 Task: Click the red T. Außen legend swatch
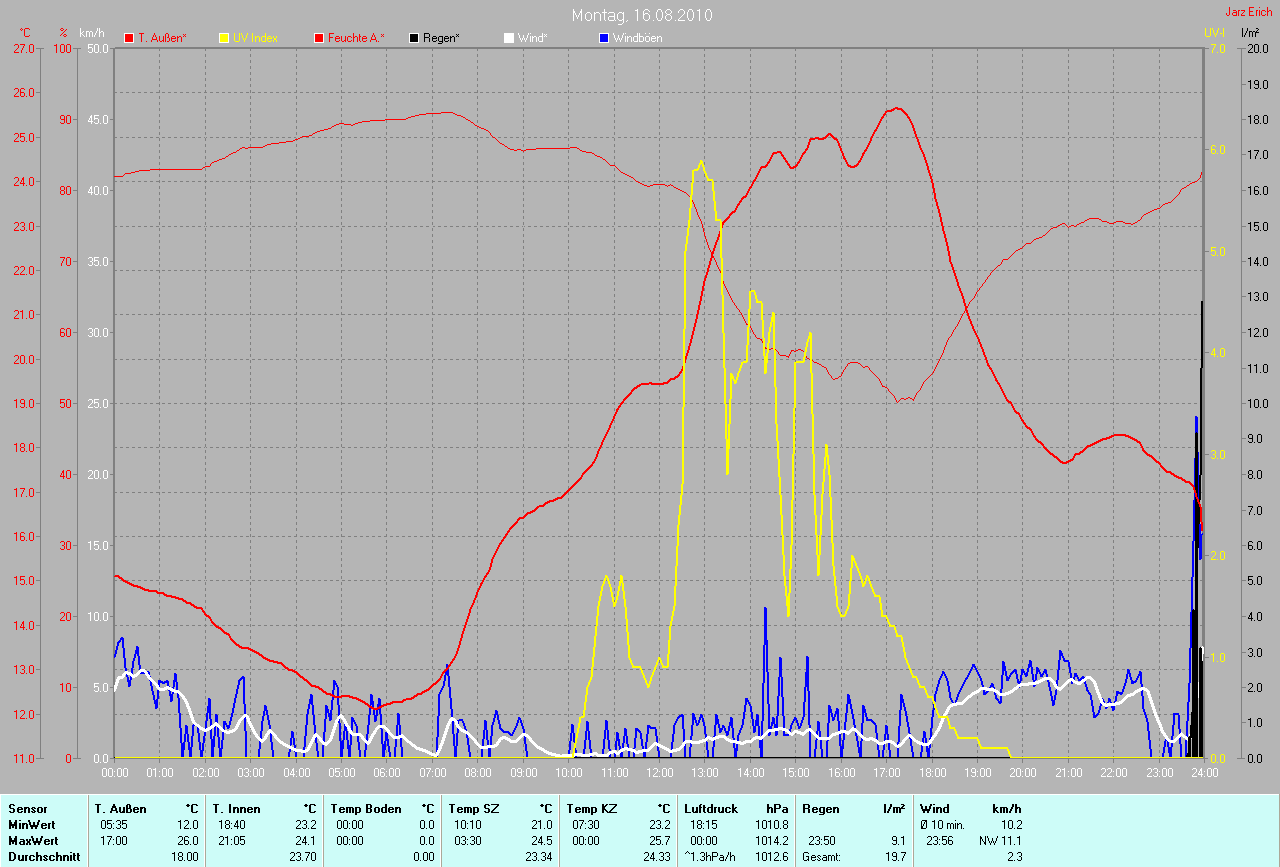click(129, 38)
